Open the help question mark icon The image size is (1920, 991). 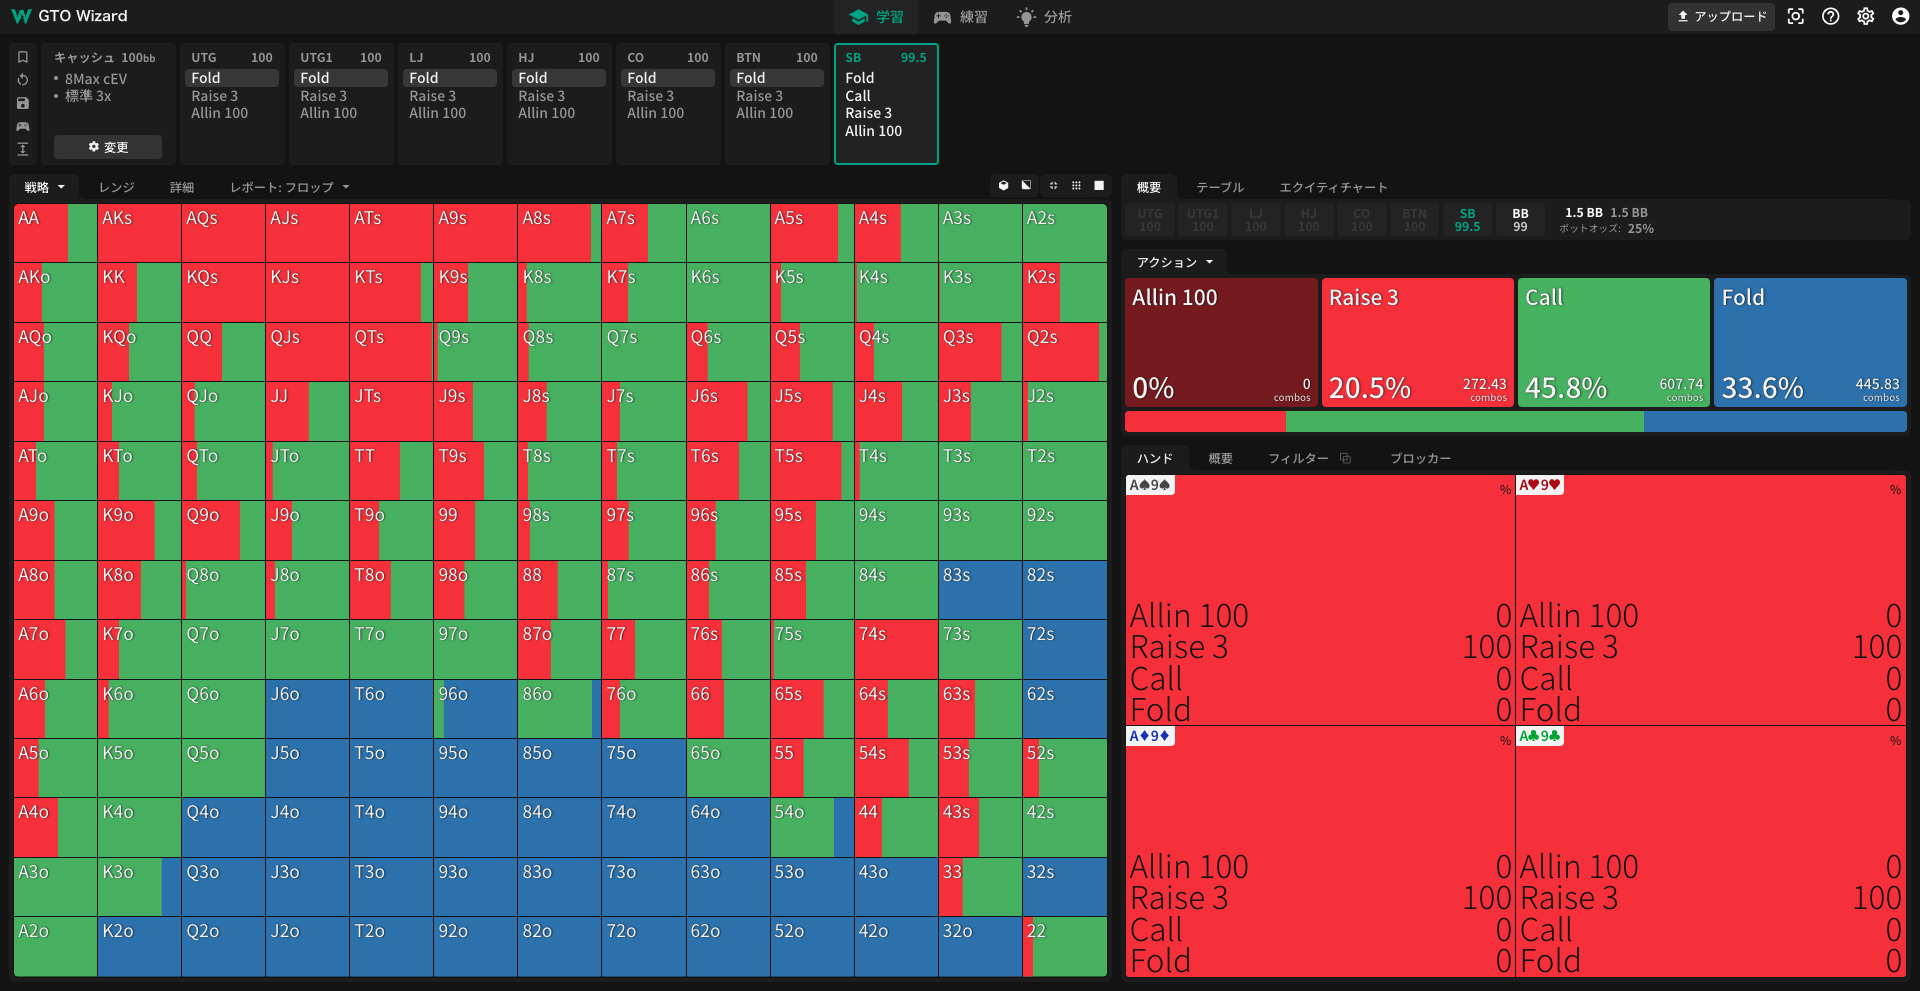point(1831,16)
